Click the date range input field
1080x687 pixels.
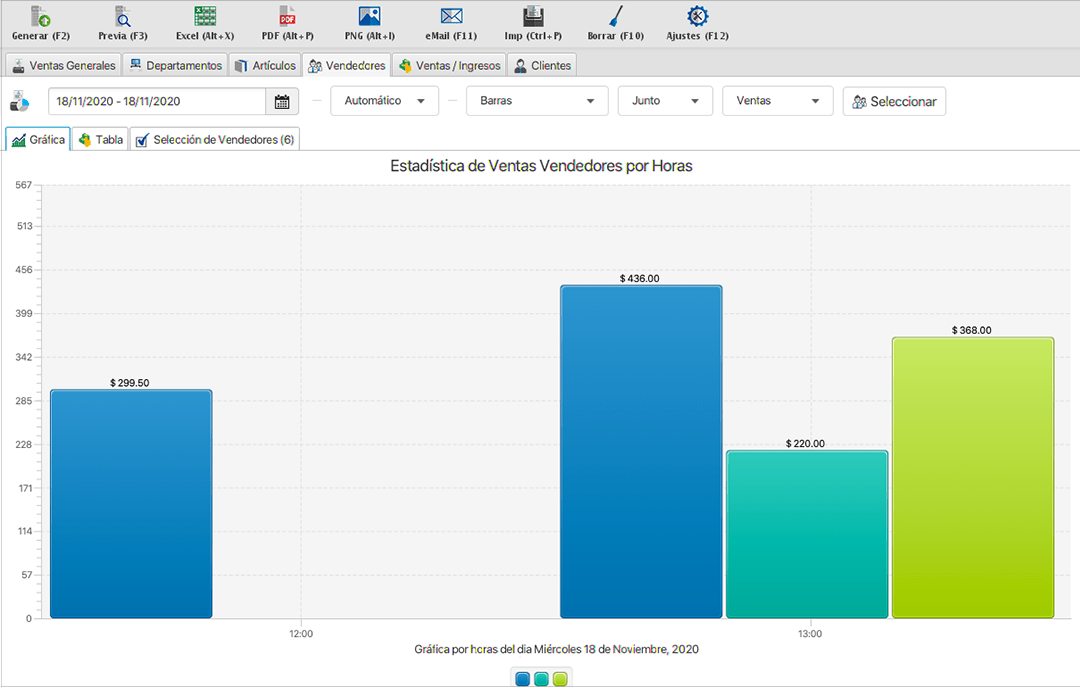pyautogui.click(x=156, y=102)
